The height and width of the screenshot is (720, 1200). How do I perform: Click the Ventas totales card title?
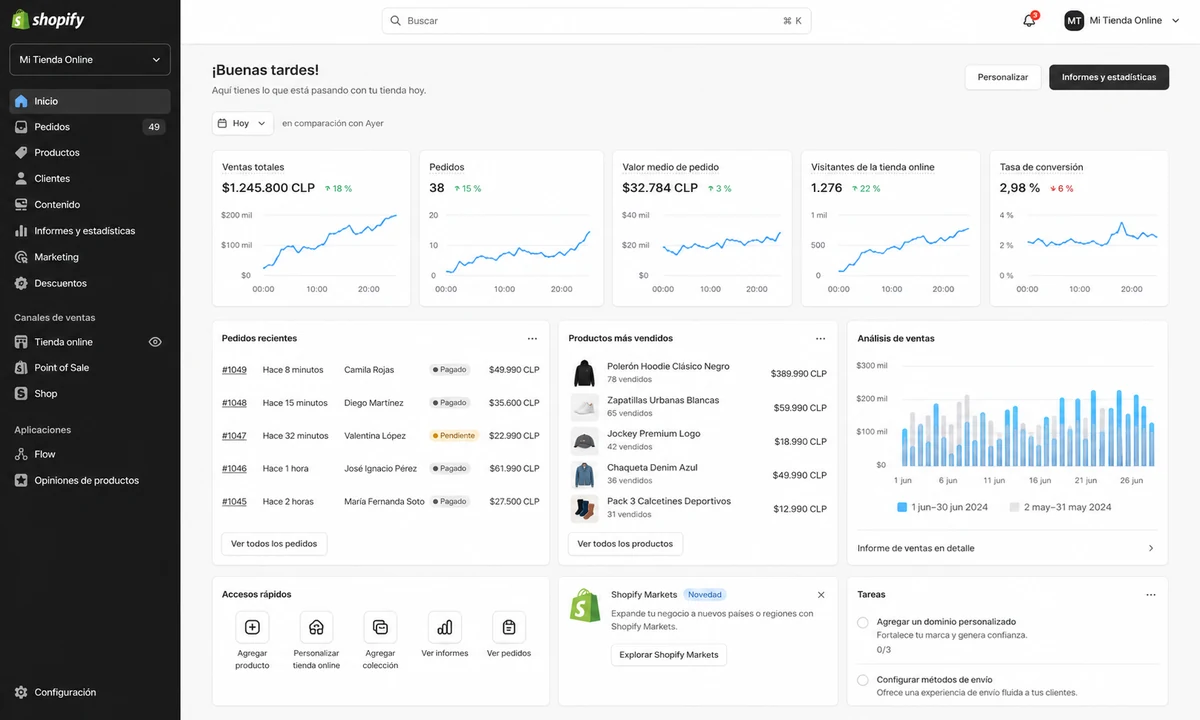pos(253,167)
